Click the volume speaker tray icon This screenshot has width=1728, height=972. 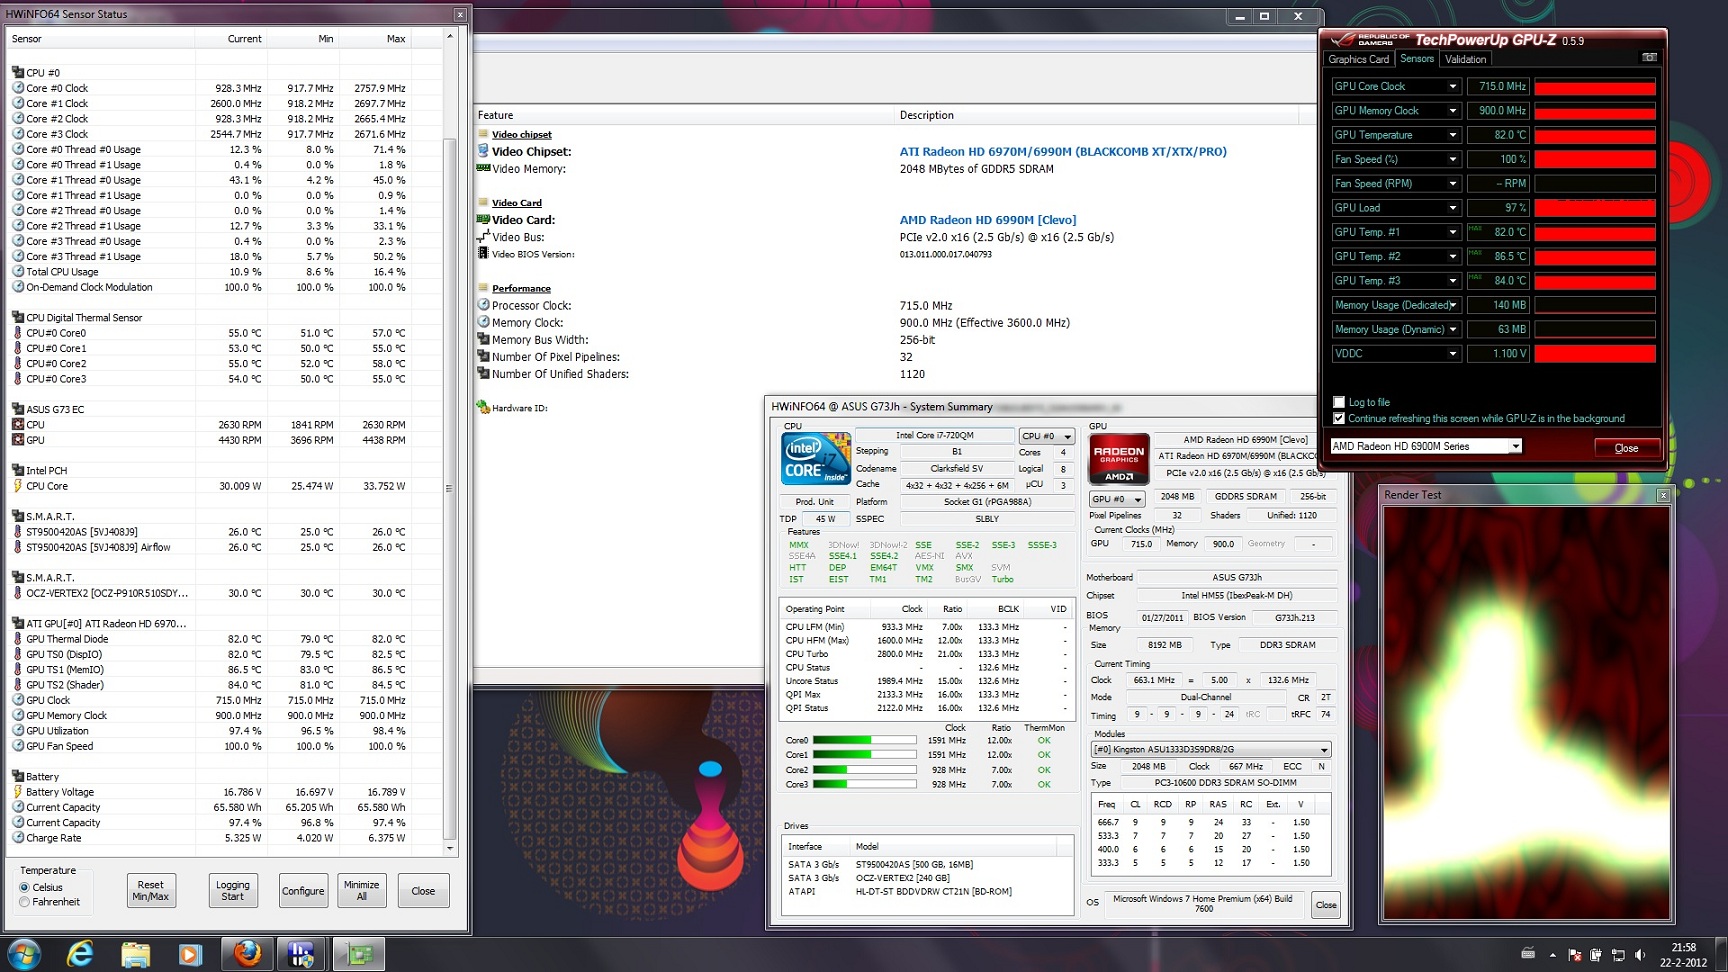pos(1639,954)
